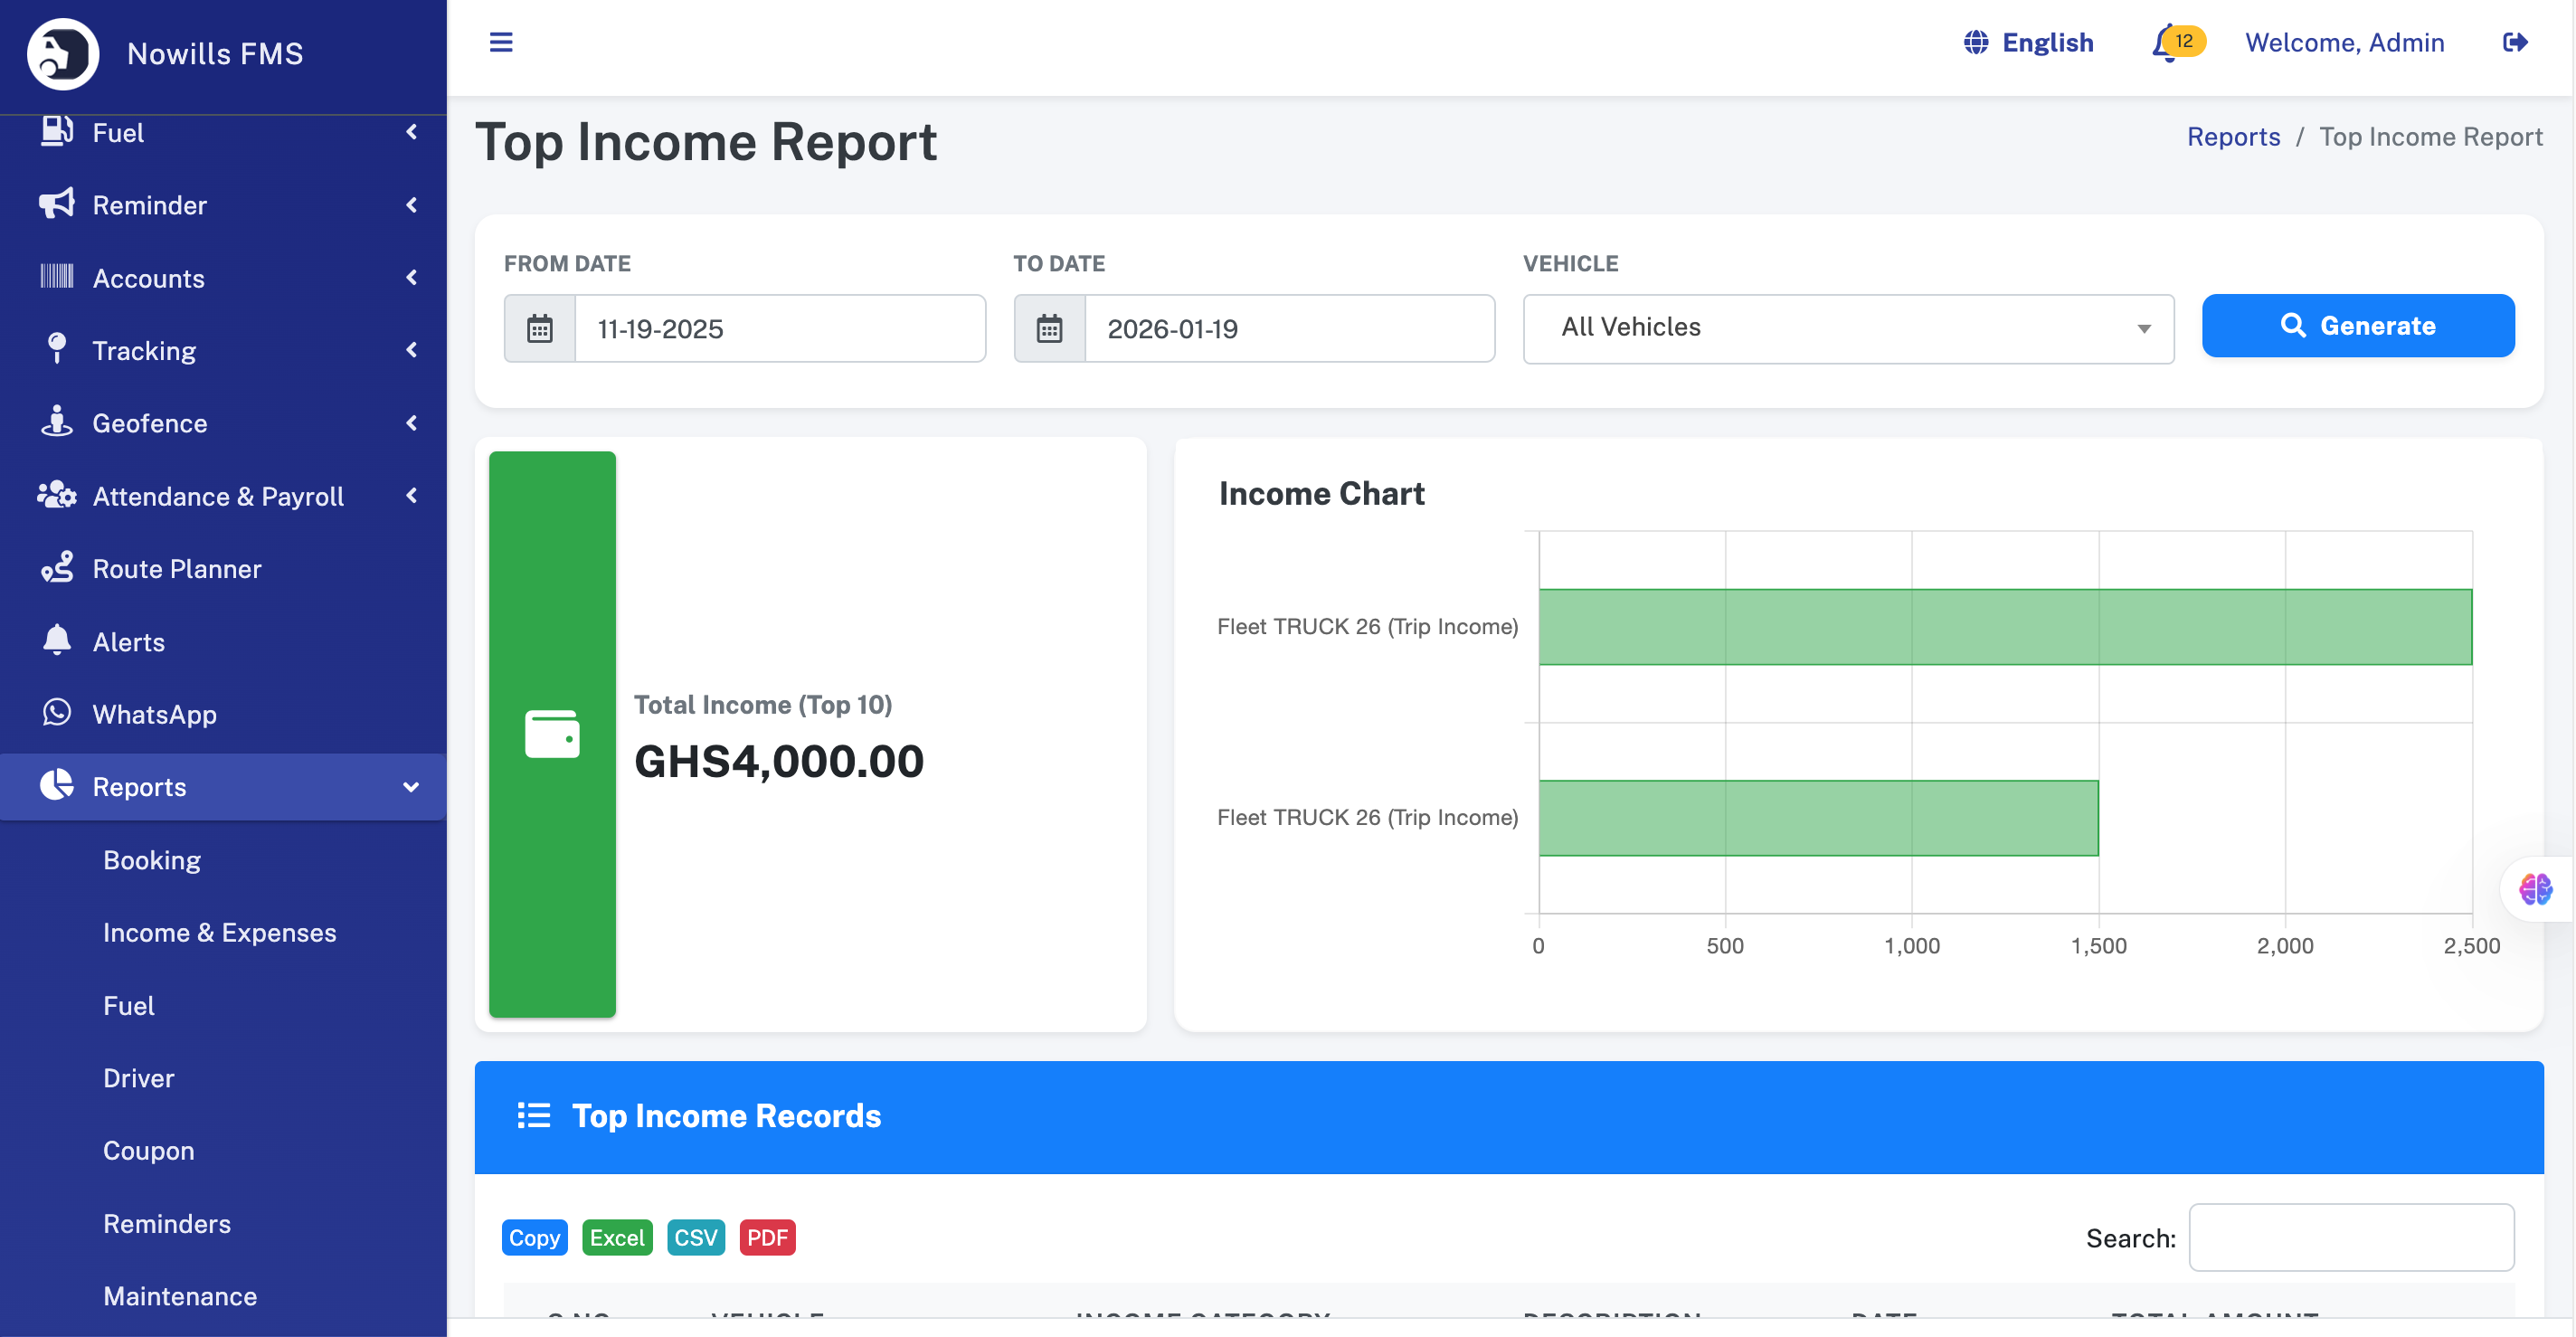Open the Booking report submenu item
The image size is (2576, 1337).
coord(152,860)
